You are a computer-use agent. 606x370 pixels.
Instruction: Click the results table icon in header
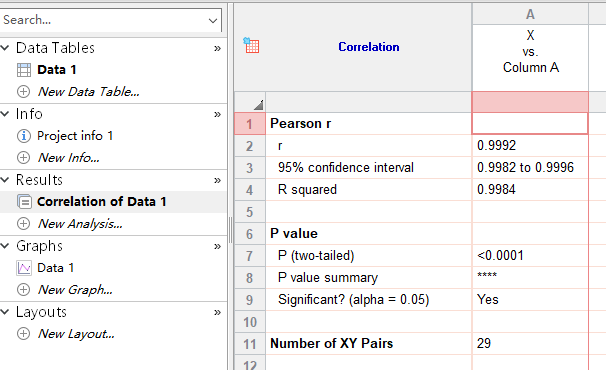tap(251, 45)
